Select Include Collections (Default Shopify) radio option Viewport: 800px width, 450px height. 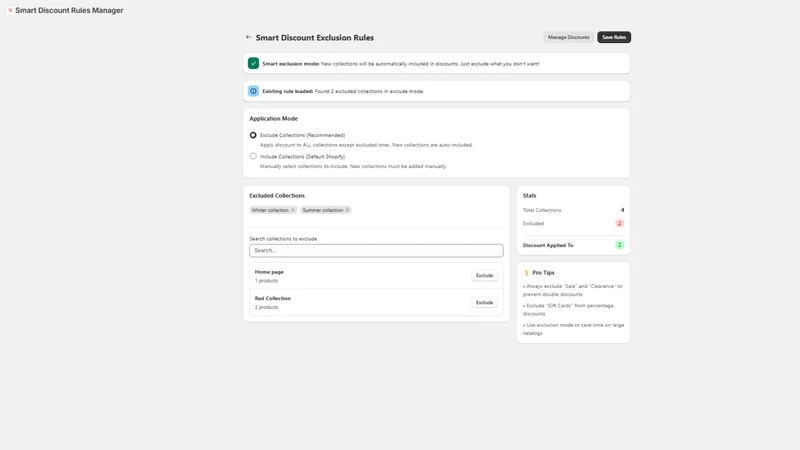pyautogui.click(x=253, y=156)
